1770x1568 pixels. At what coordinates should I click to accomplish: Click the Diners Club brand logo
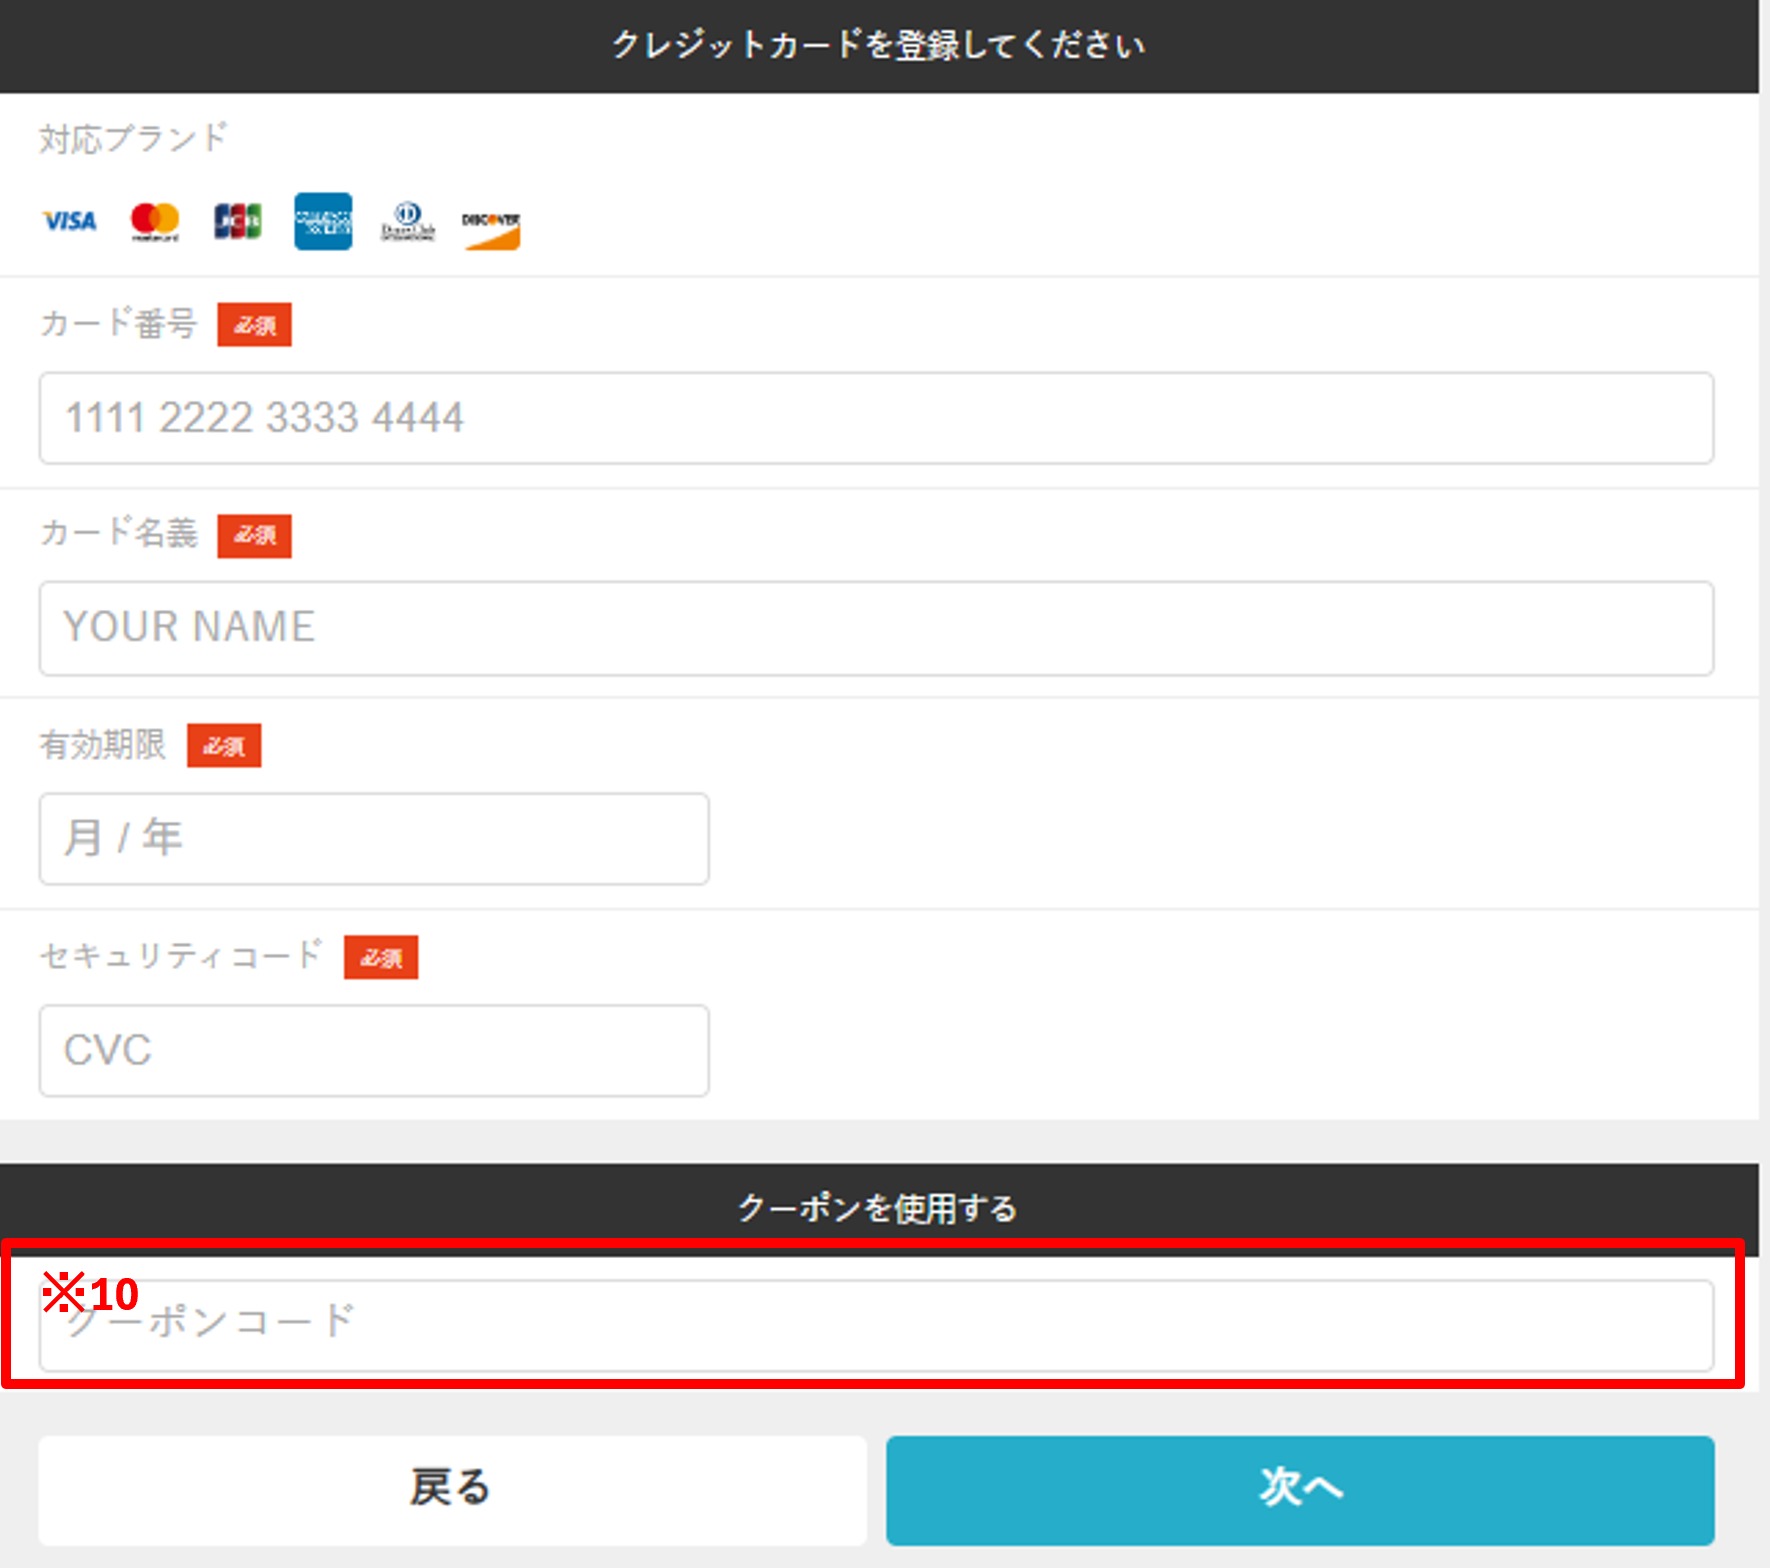click(407, 221)
